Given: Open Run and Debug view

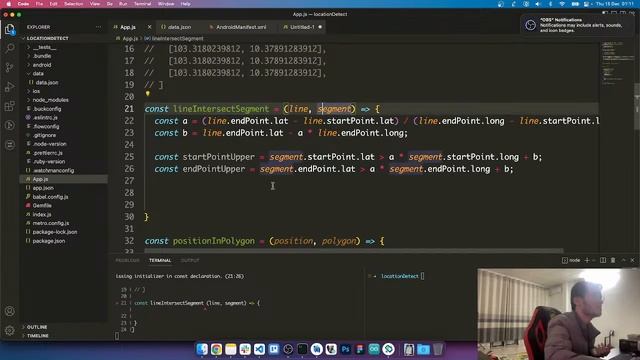Looking at the screenshot, I should 10,87.
